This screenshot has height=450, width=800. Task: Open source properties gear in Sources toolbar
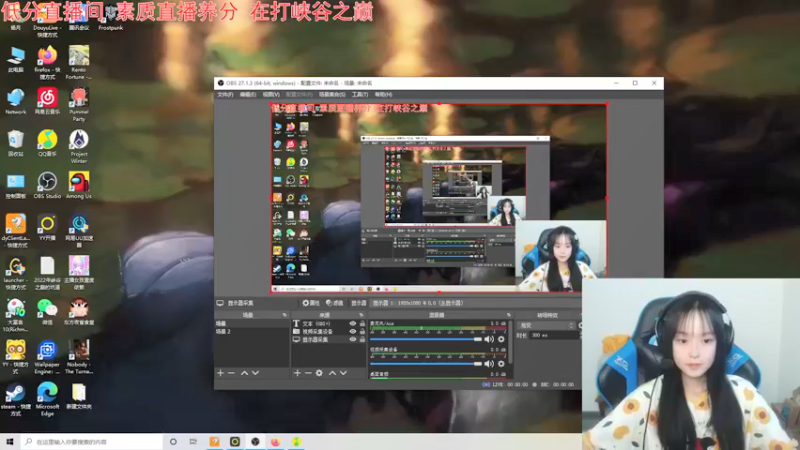point(319,373)
